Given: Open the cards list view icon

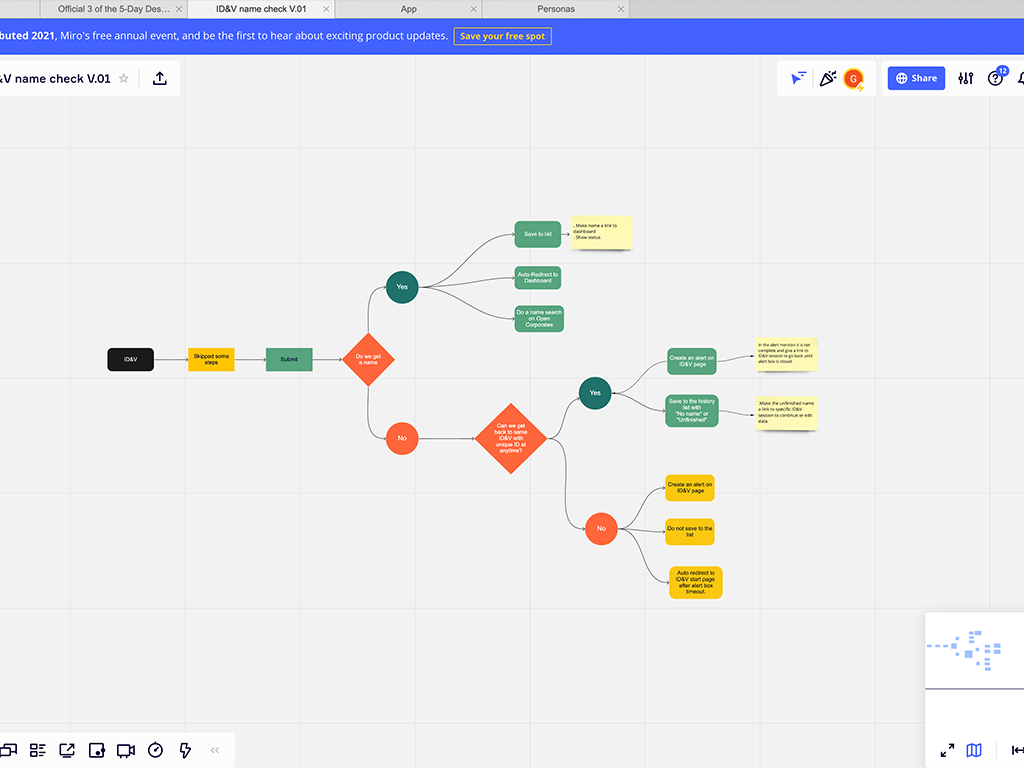Looking at the screenshot, I should (38, 750).
